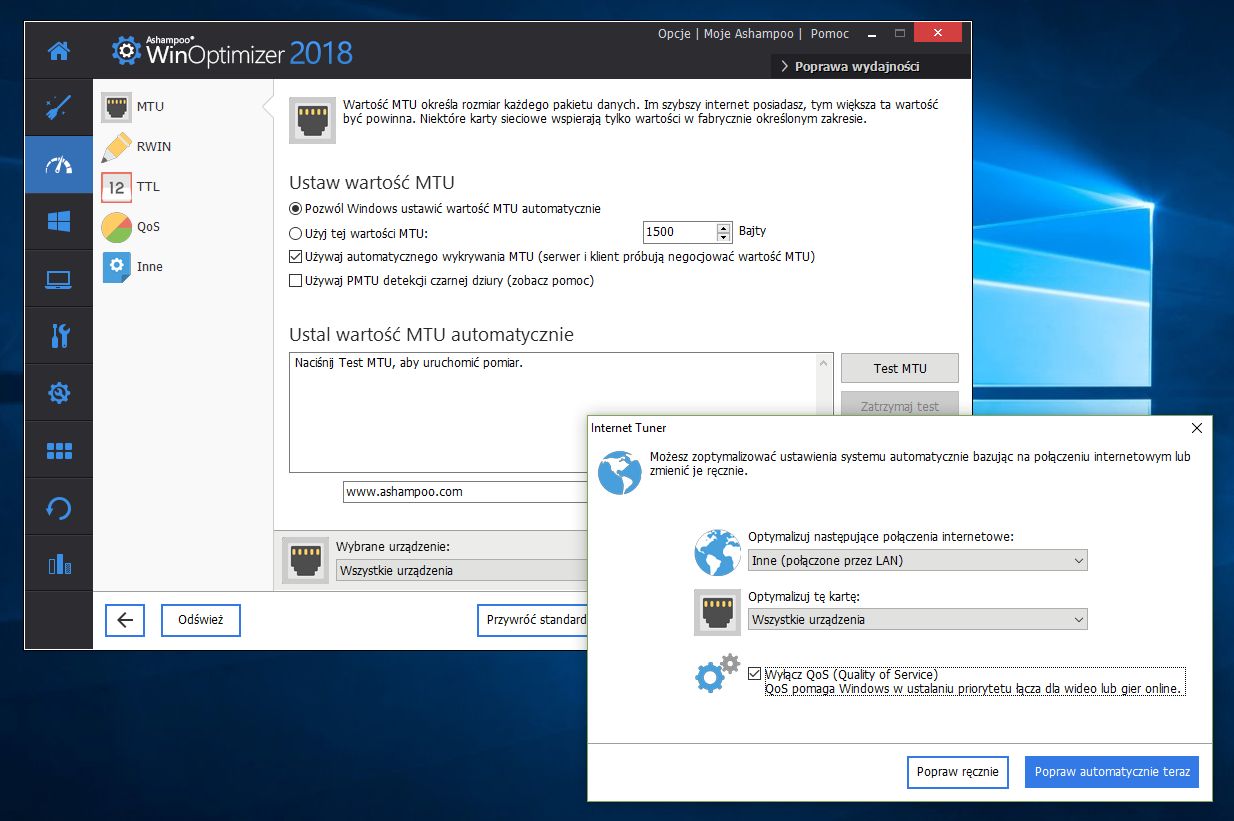Click the large globe icon in Internet Tuner header
Viewport: 1234px width, 821px height.
tap(620, 472)
